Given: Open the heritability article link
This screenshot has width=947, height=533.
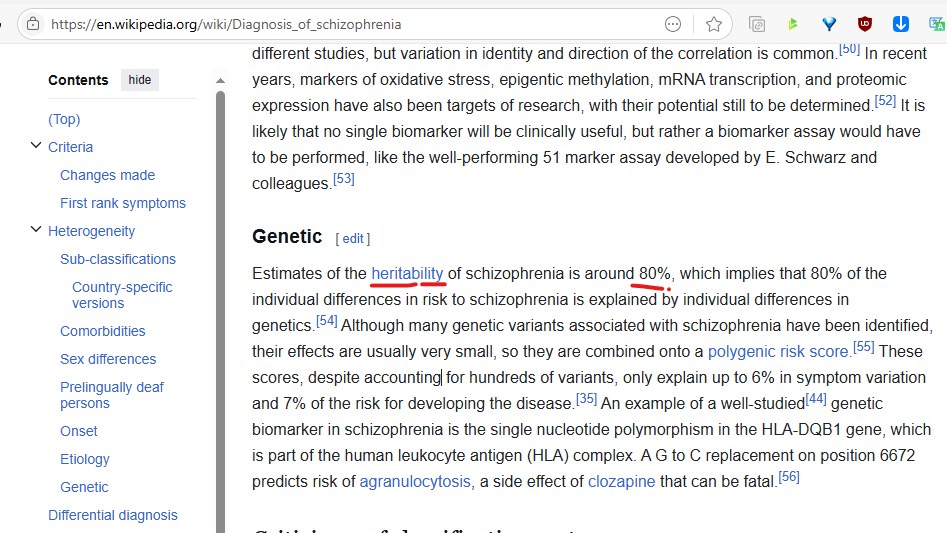Looking at the screenshot, I should coord(407,273).
